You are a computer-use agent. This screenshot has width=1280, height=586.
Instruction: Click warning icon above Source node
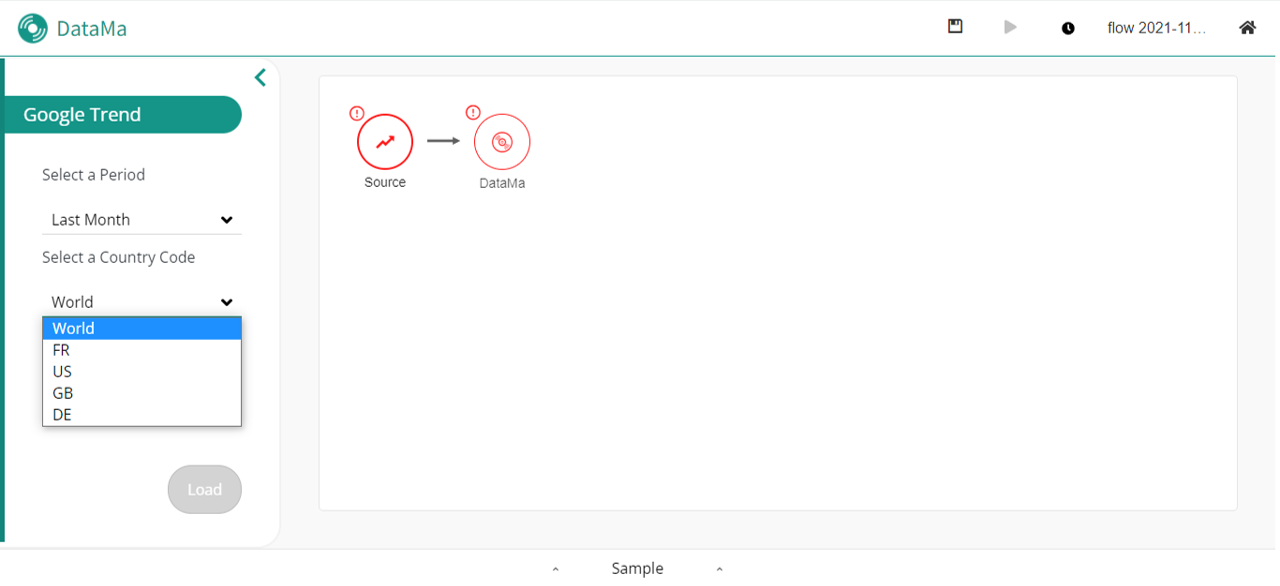[357, 113]
